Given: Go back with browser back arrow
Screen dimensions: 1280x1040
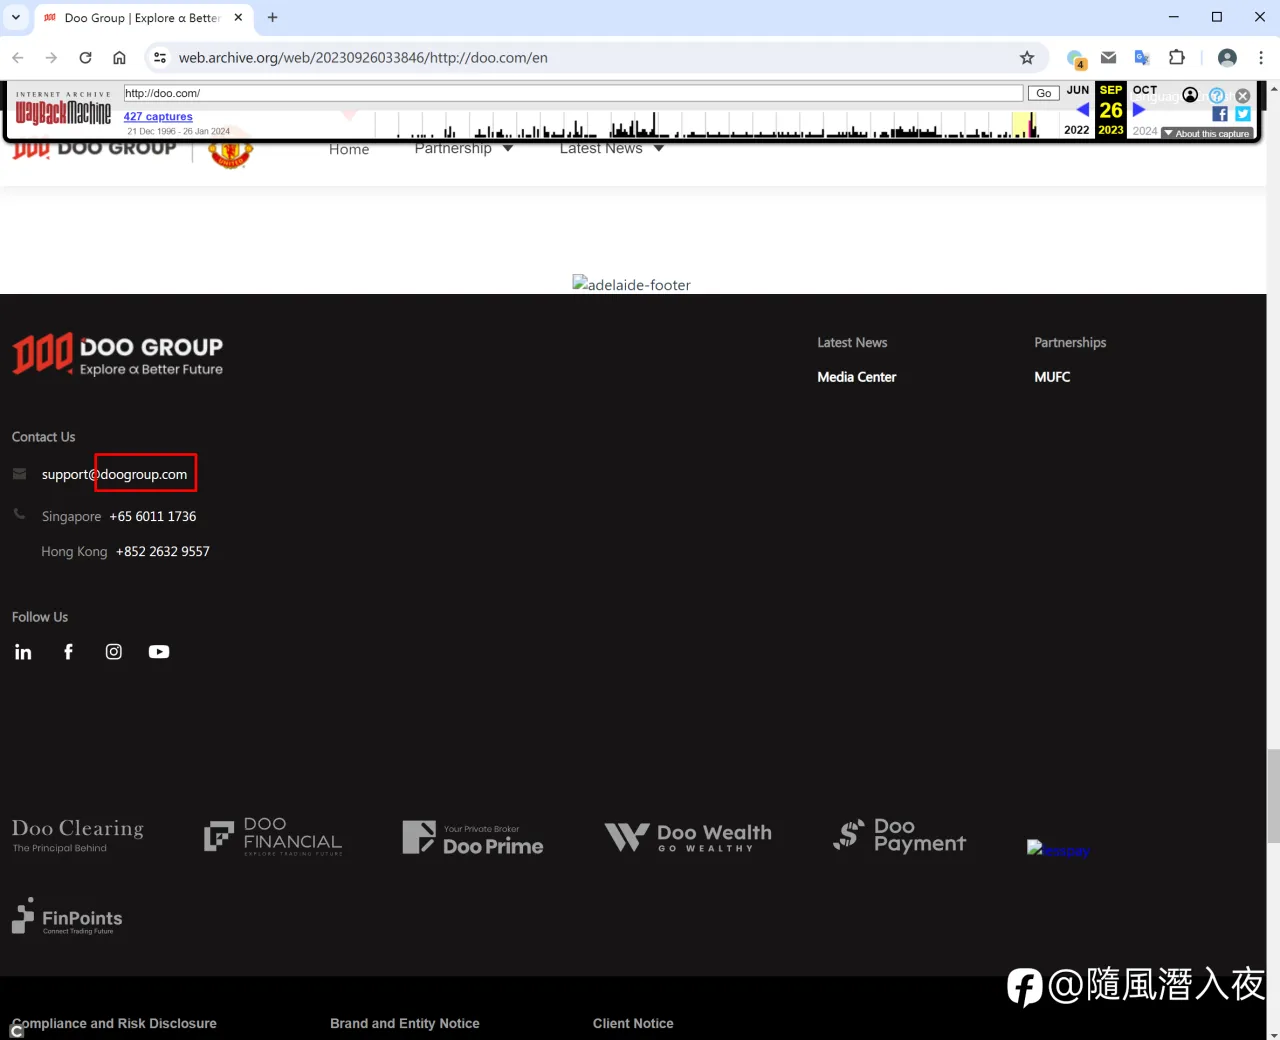Looking at the screenshot, I should (x=18, y=58).
